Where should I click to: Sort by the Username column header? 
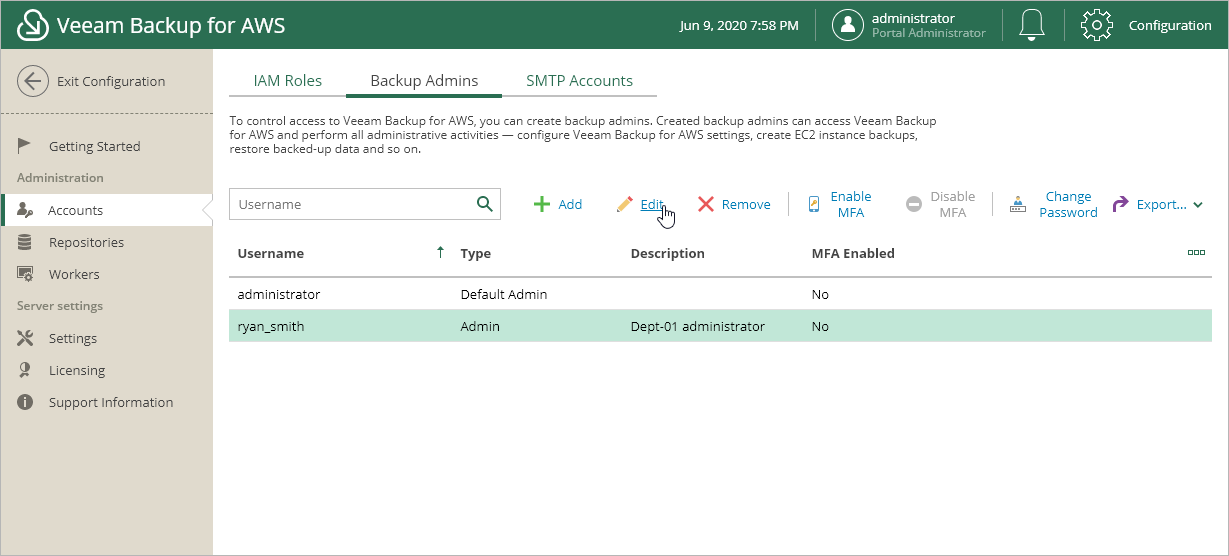pos(270,253)
